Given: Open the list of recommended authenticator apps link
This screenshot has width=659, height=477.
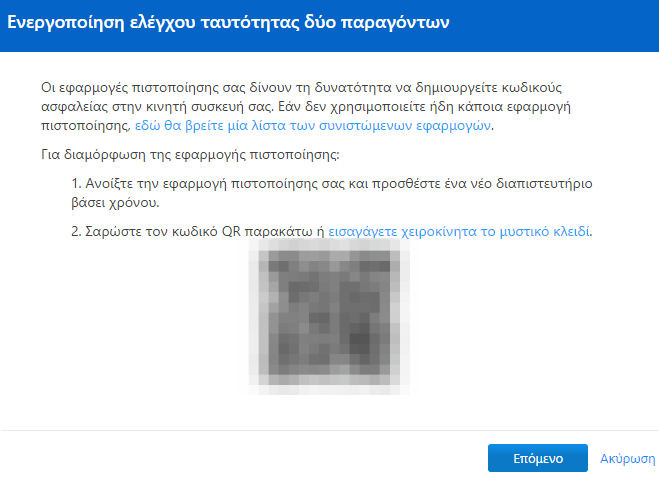Looking at the screenshot, I should click(313, 126).
